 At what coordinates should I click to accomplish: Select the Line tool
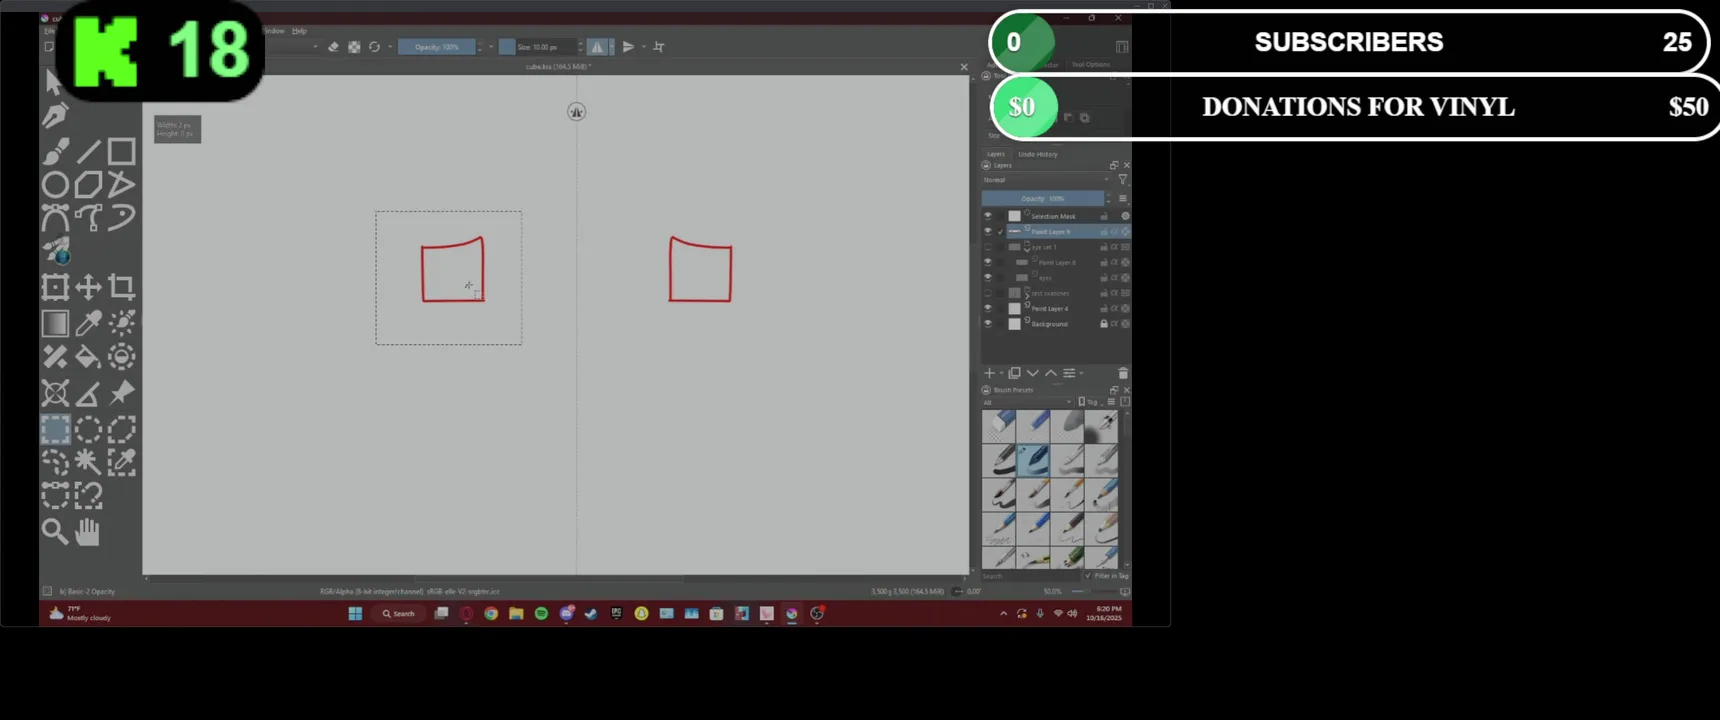pyautogui.click(x=88, y=151)
